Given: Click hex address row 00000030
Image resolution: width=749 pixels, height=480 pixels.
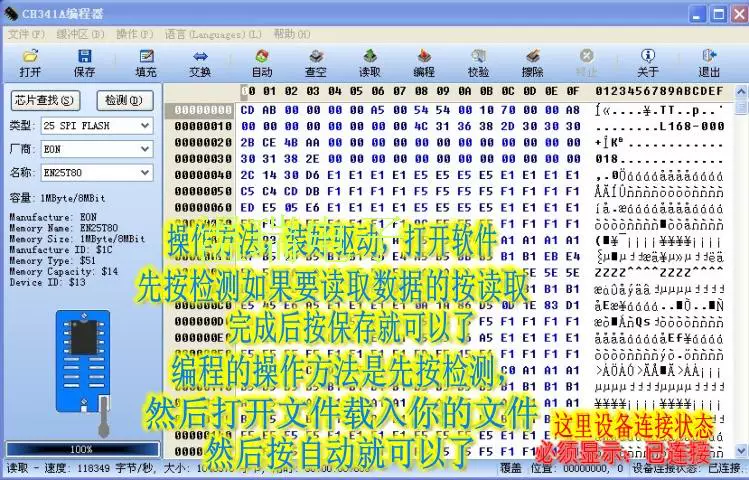Looking at the screenshot, I should point(203,159).
